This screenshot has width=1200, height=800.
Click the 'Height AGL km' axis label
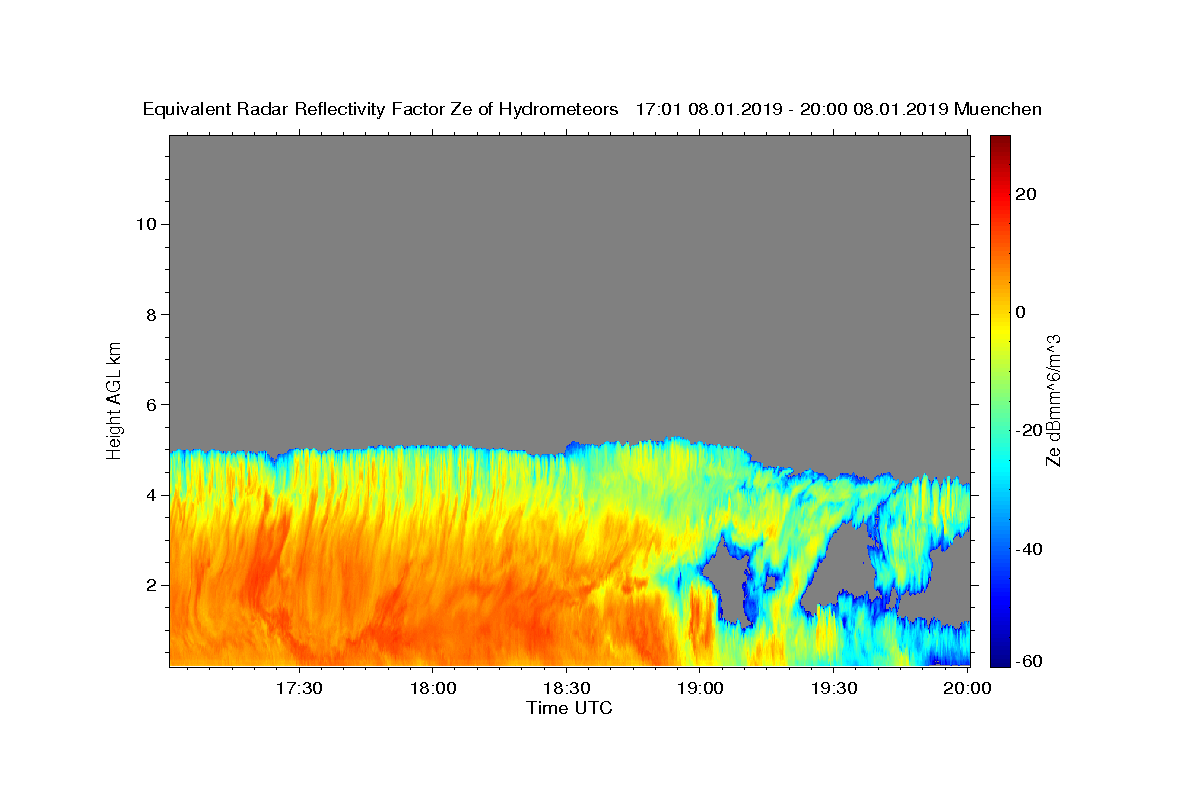click(x=115, y=400)
